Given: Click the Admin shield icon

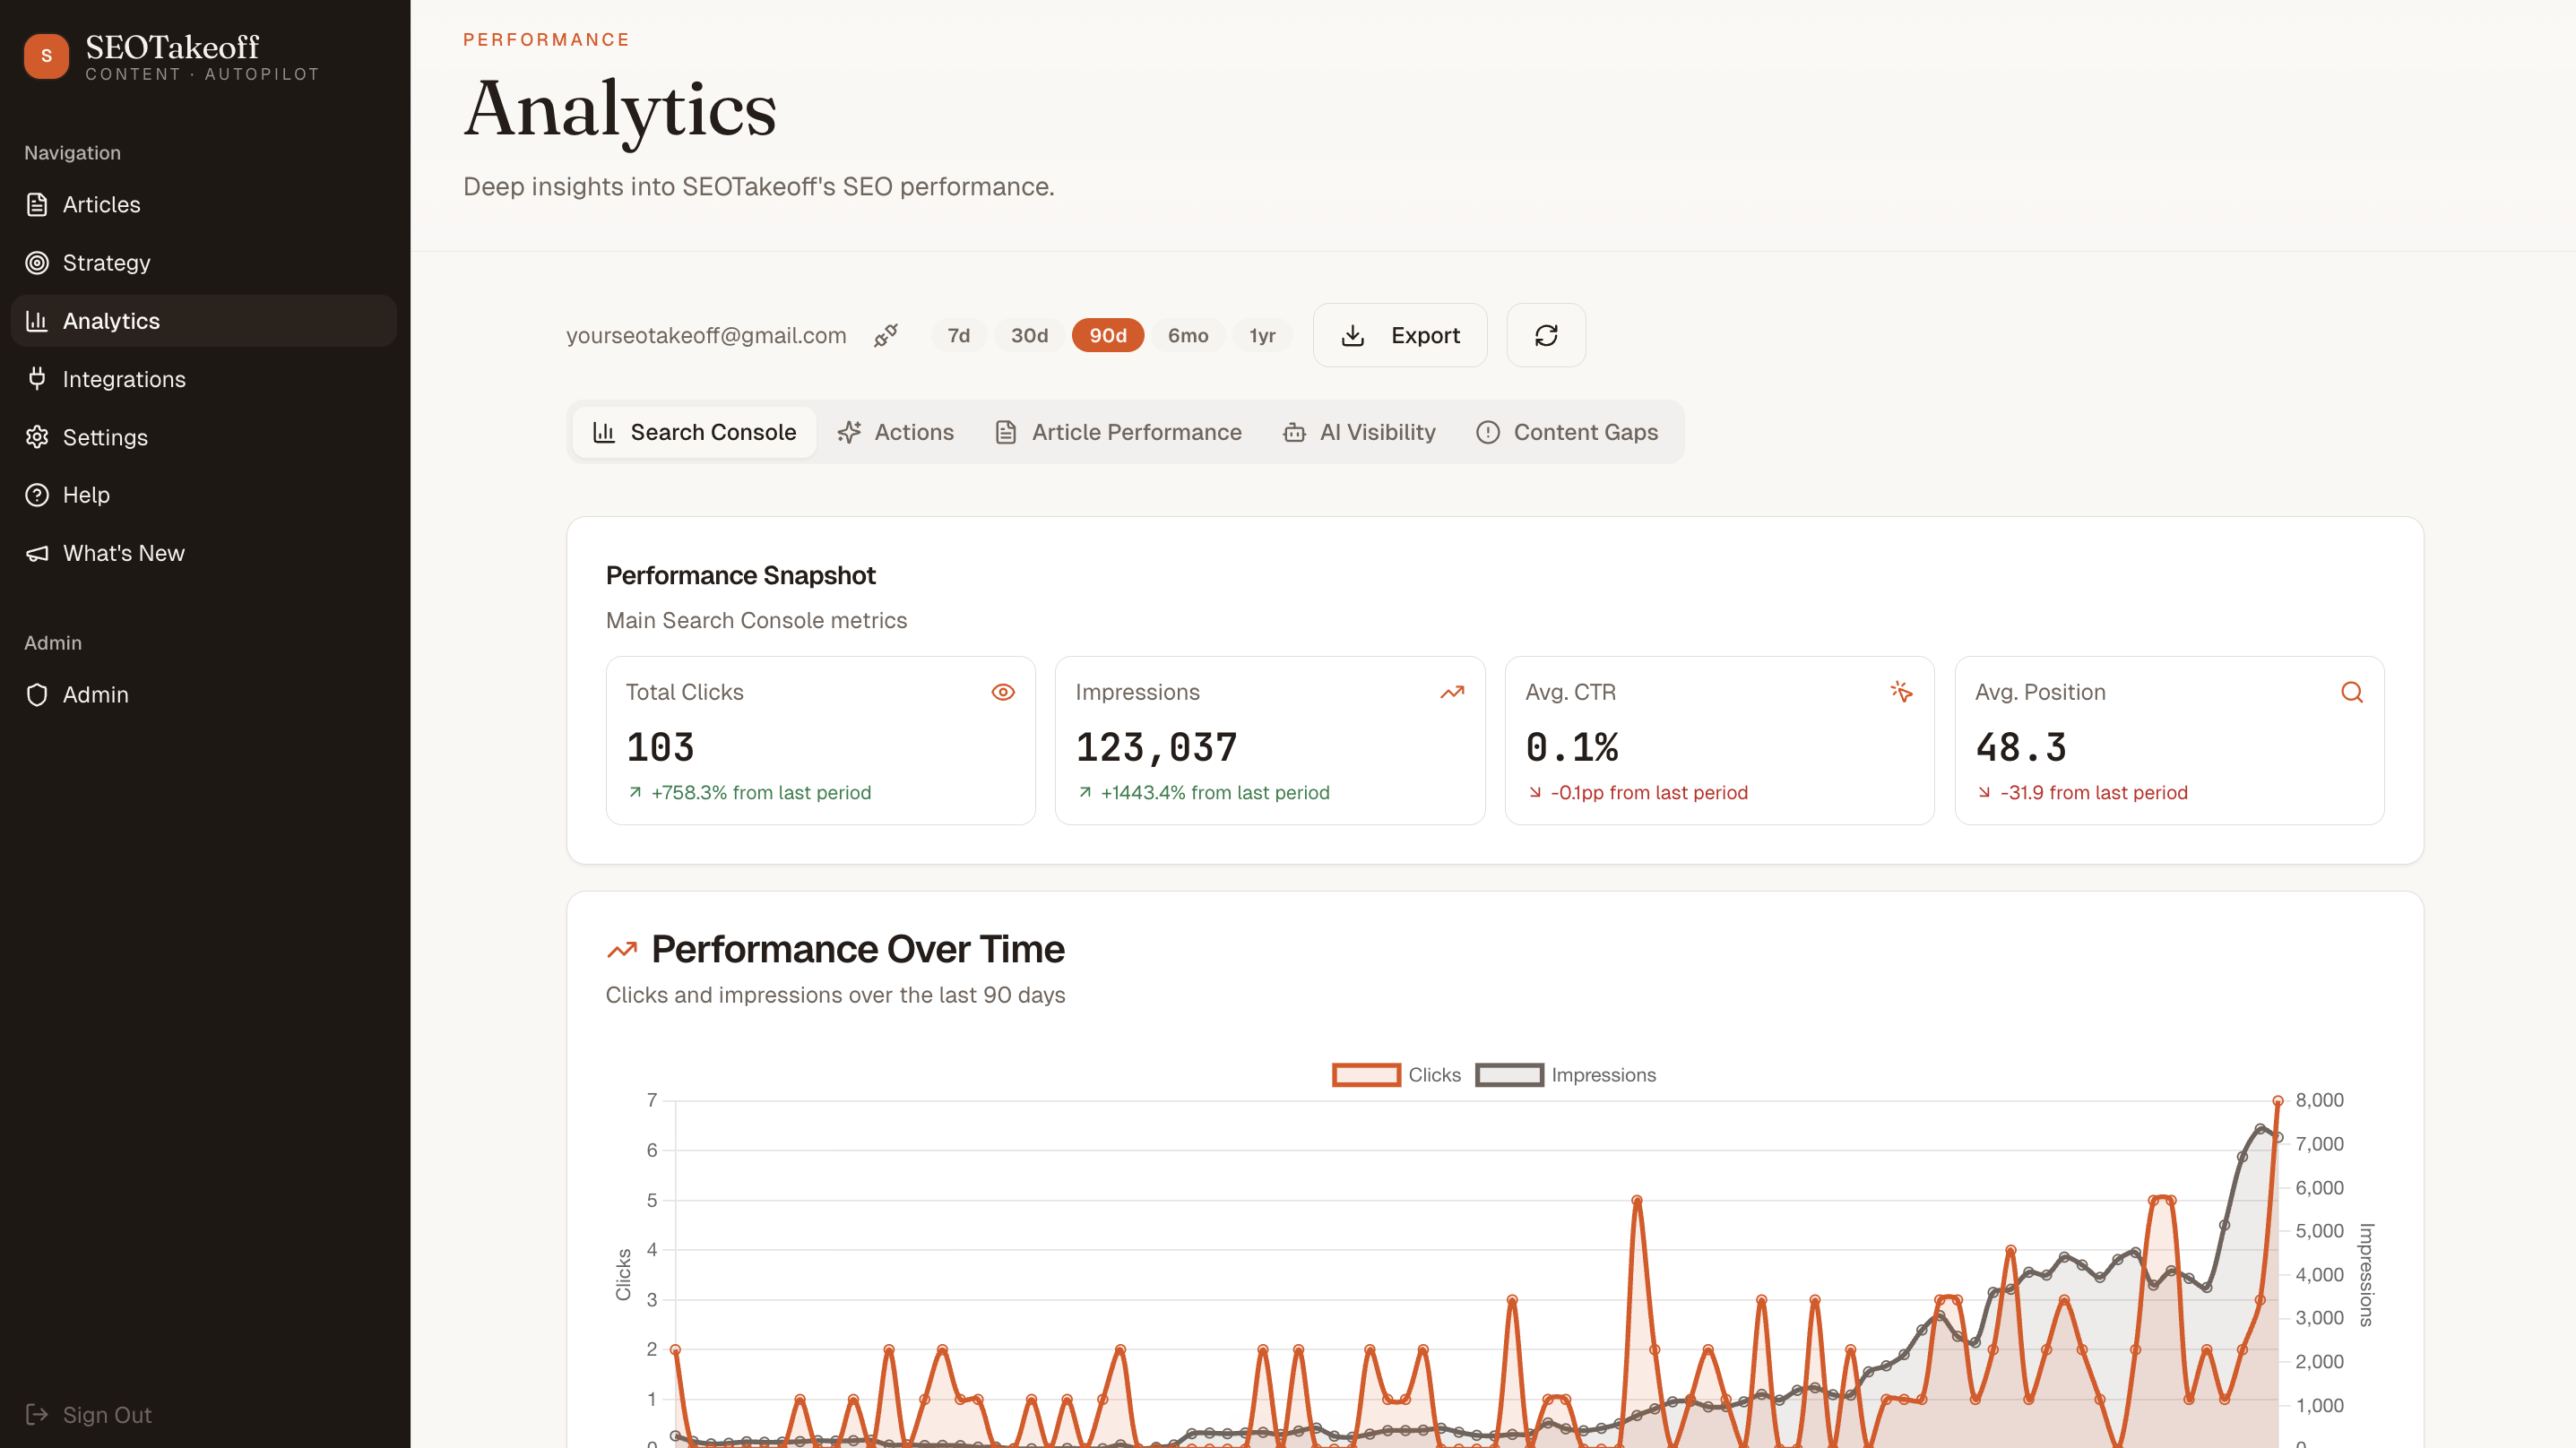Looking at the screenshot, I should click(37, 694).
